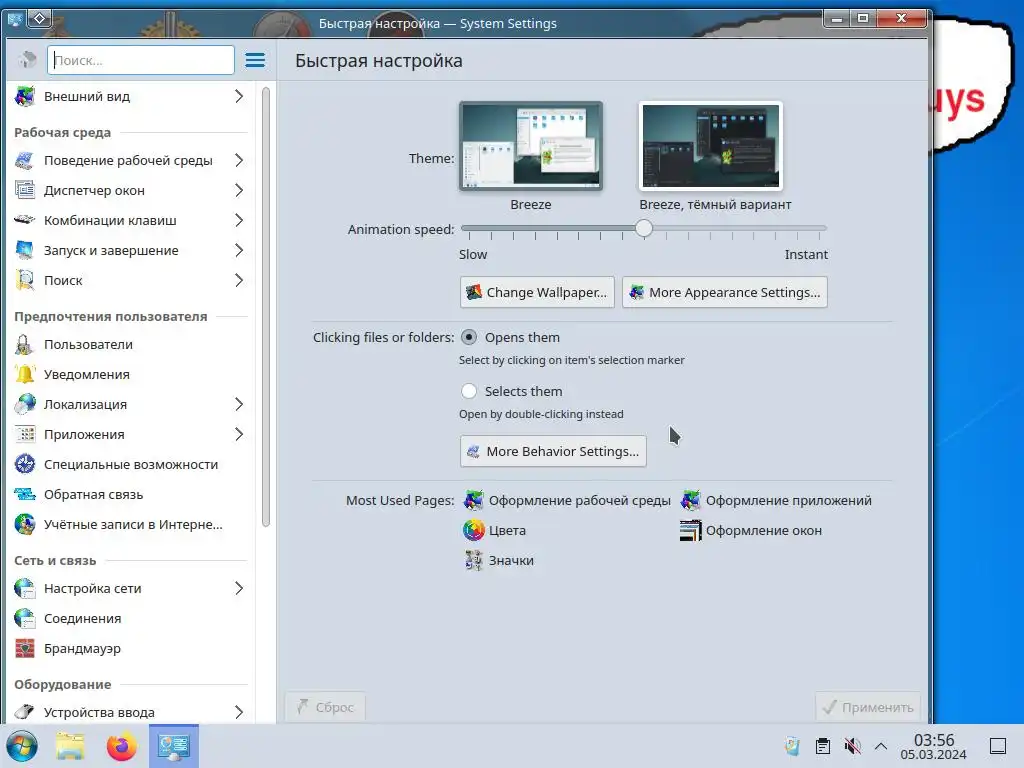This screenshot has width=1024, height=768.
Task: Click the muted volume tray icon
Action: tap(852, 746)
